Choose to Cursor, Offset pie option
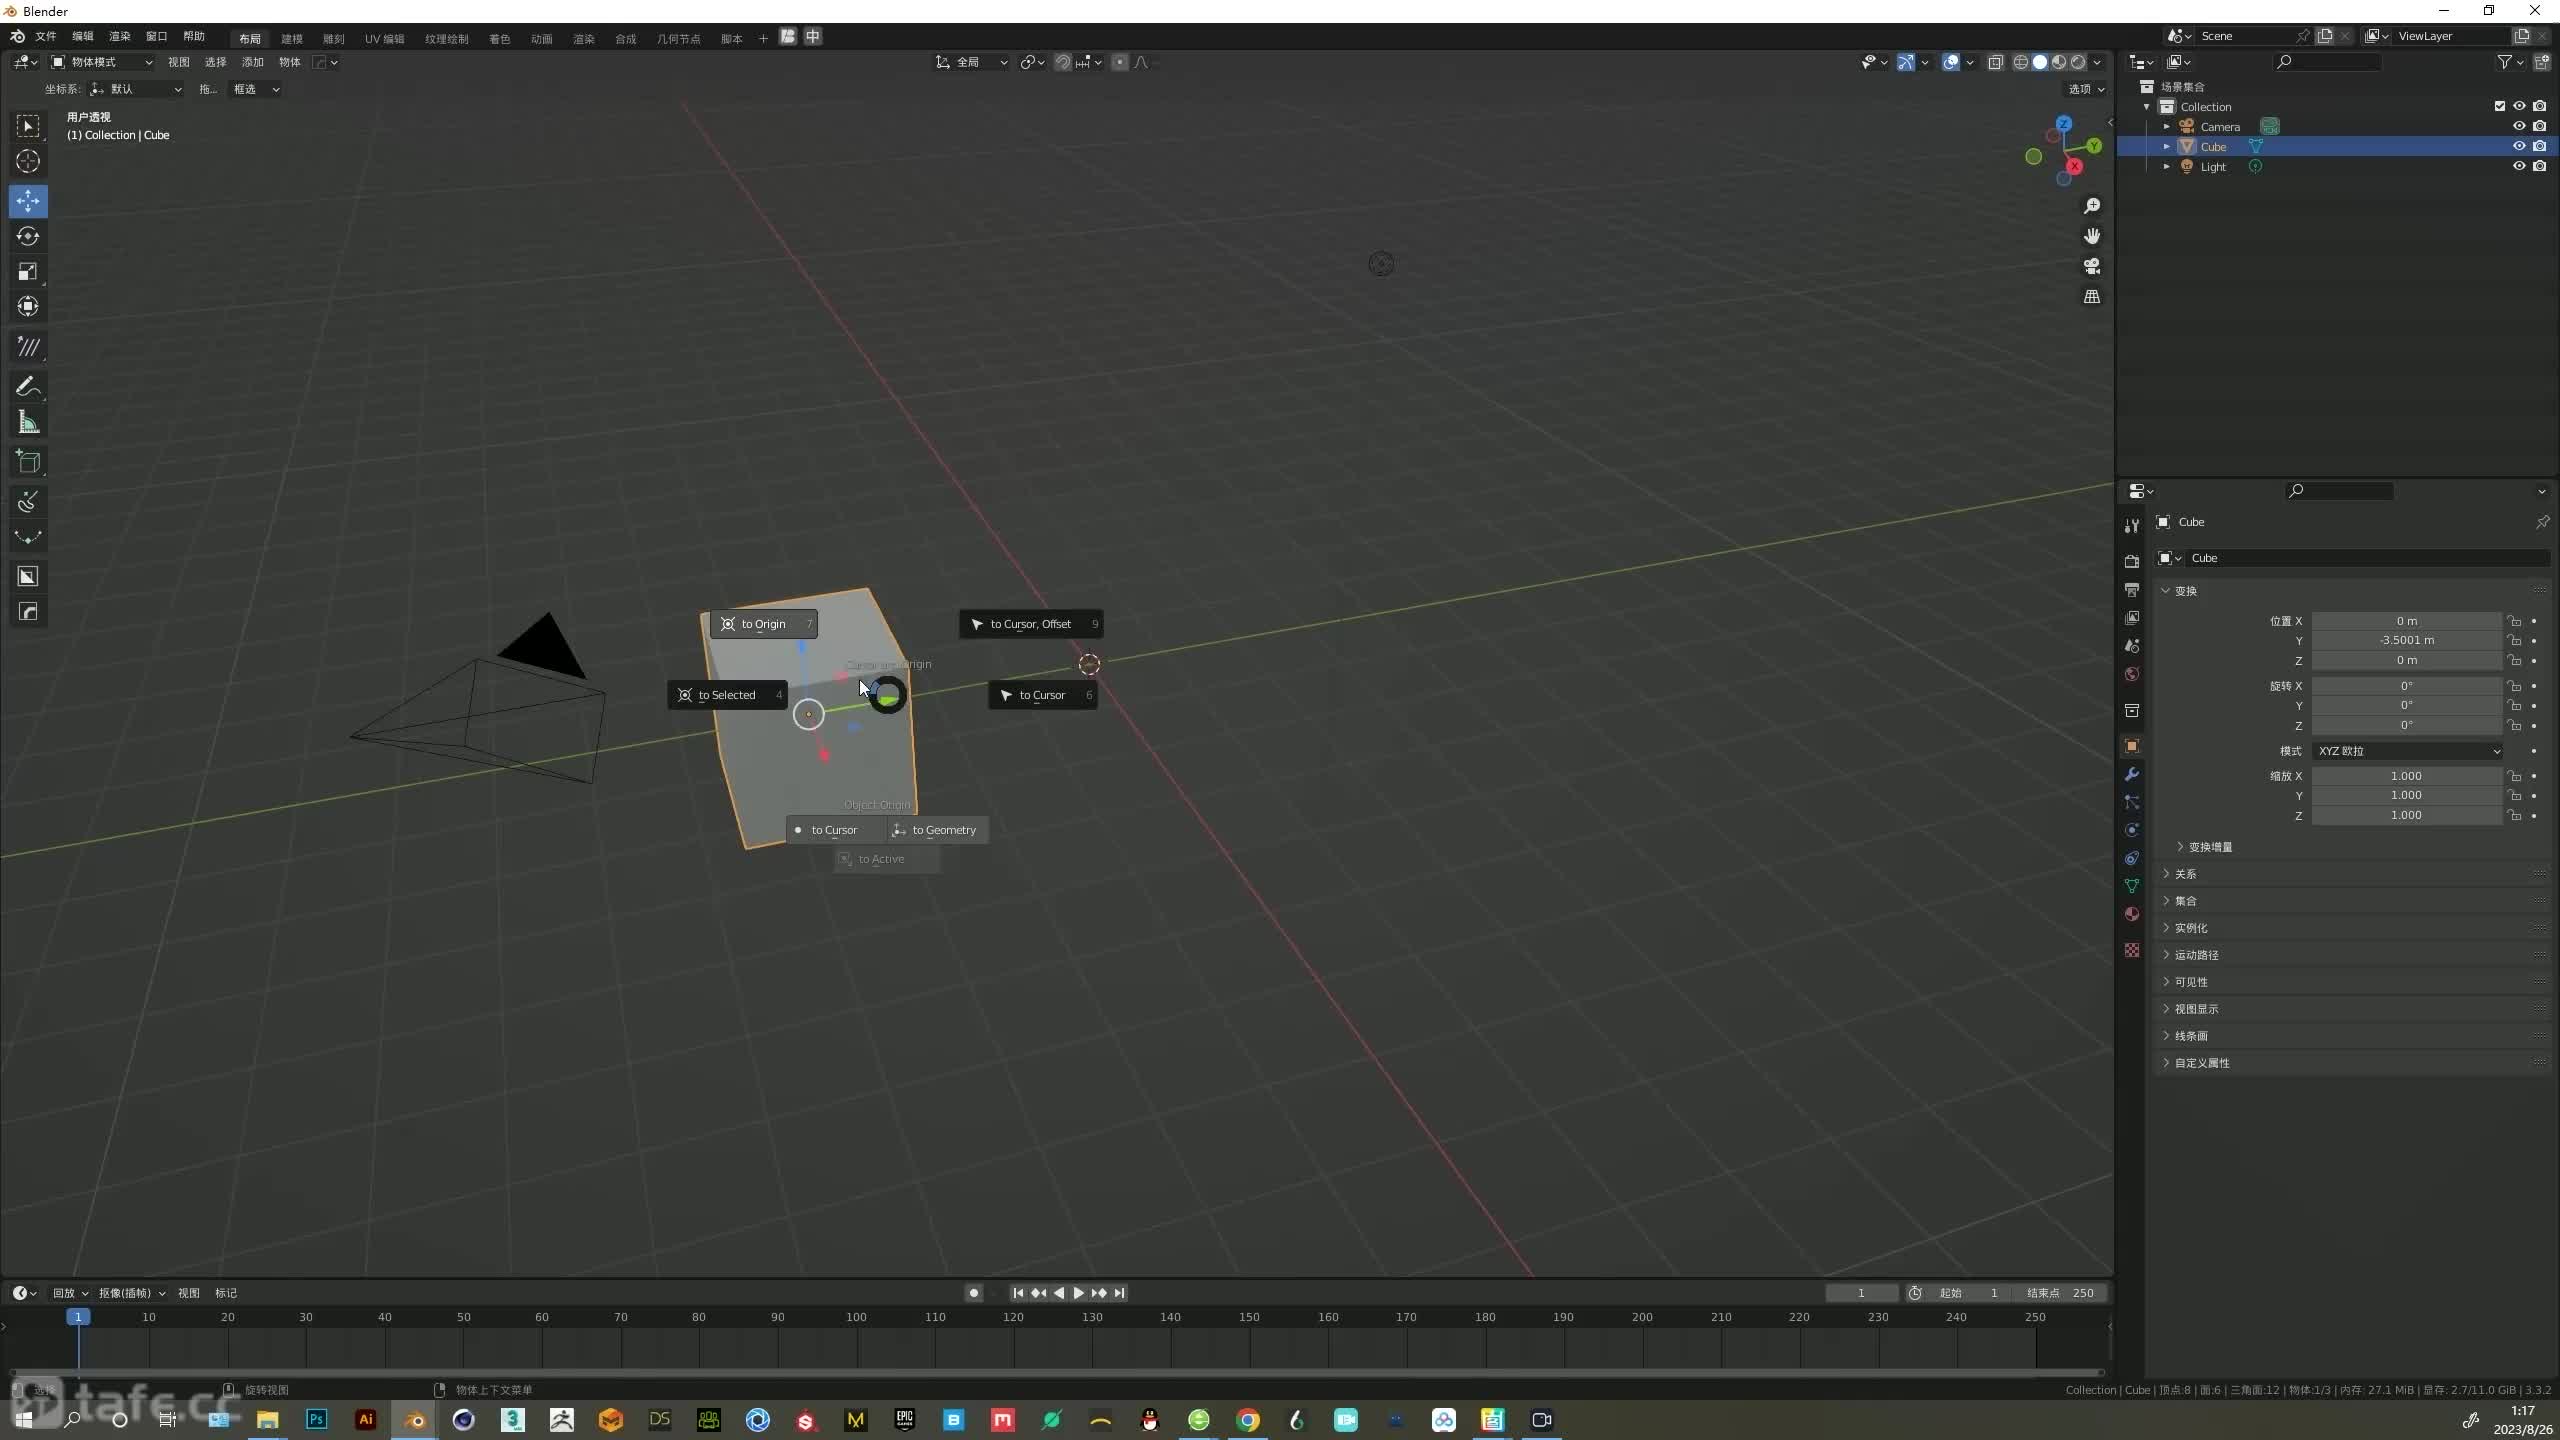Image resolution: width=2560 pixels, height=1440 pixels. pyautogui.click(x=1031, y=624)
